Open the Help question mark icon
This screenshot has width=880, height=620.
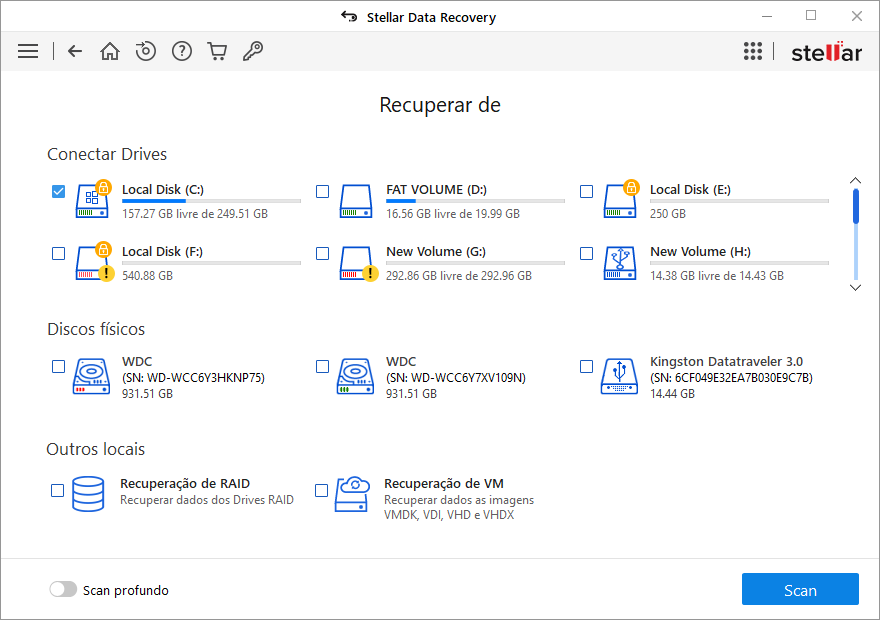click(182, 51)
